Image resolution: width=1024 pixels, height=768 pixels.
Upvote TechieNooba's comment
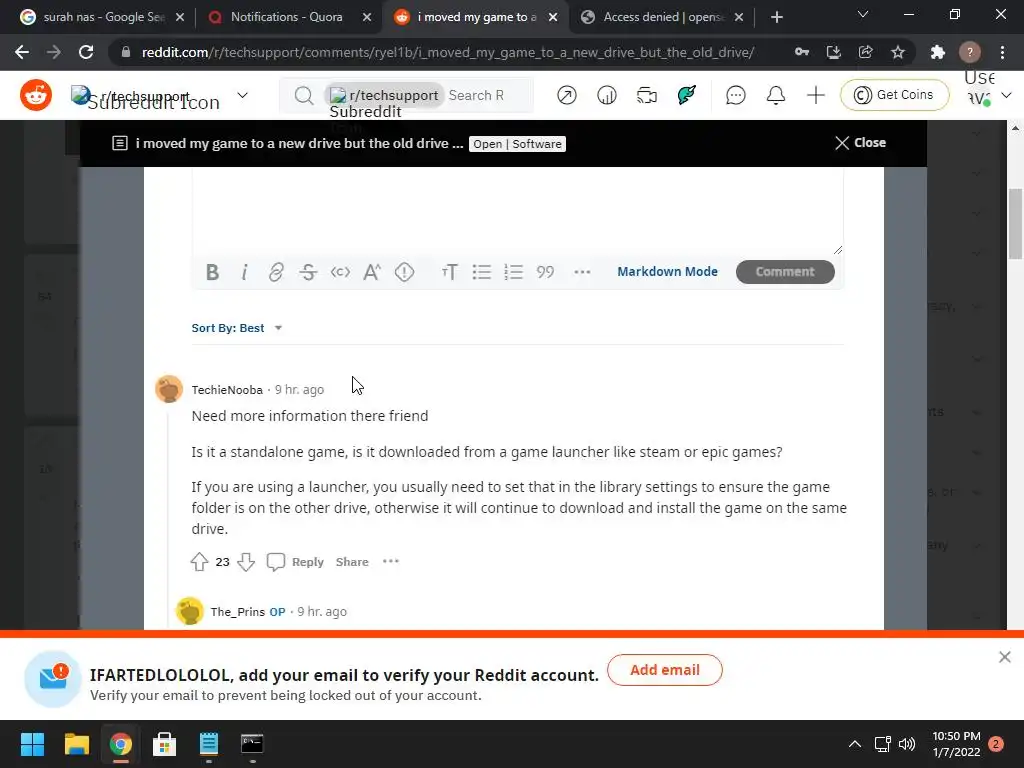click(x=199, y=562)
